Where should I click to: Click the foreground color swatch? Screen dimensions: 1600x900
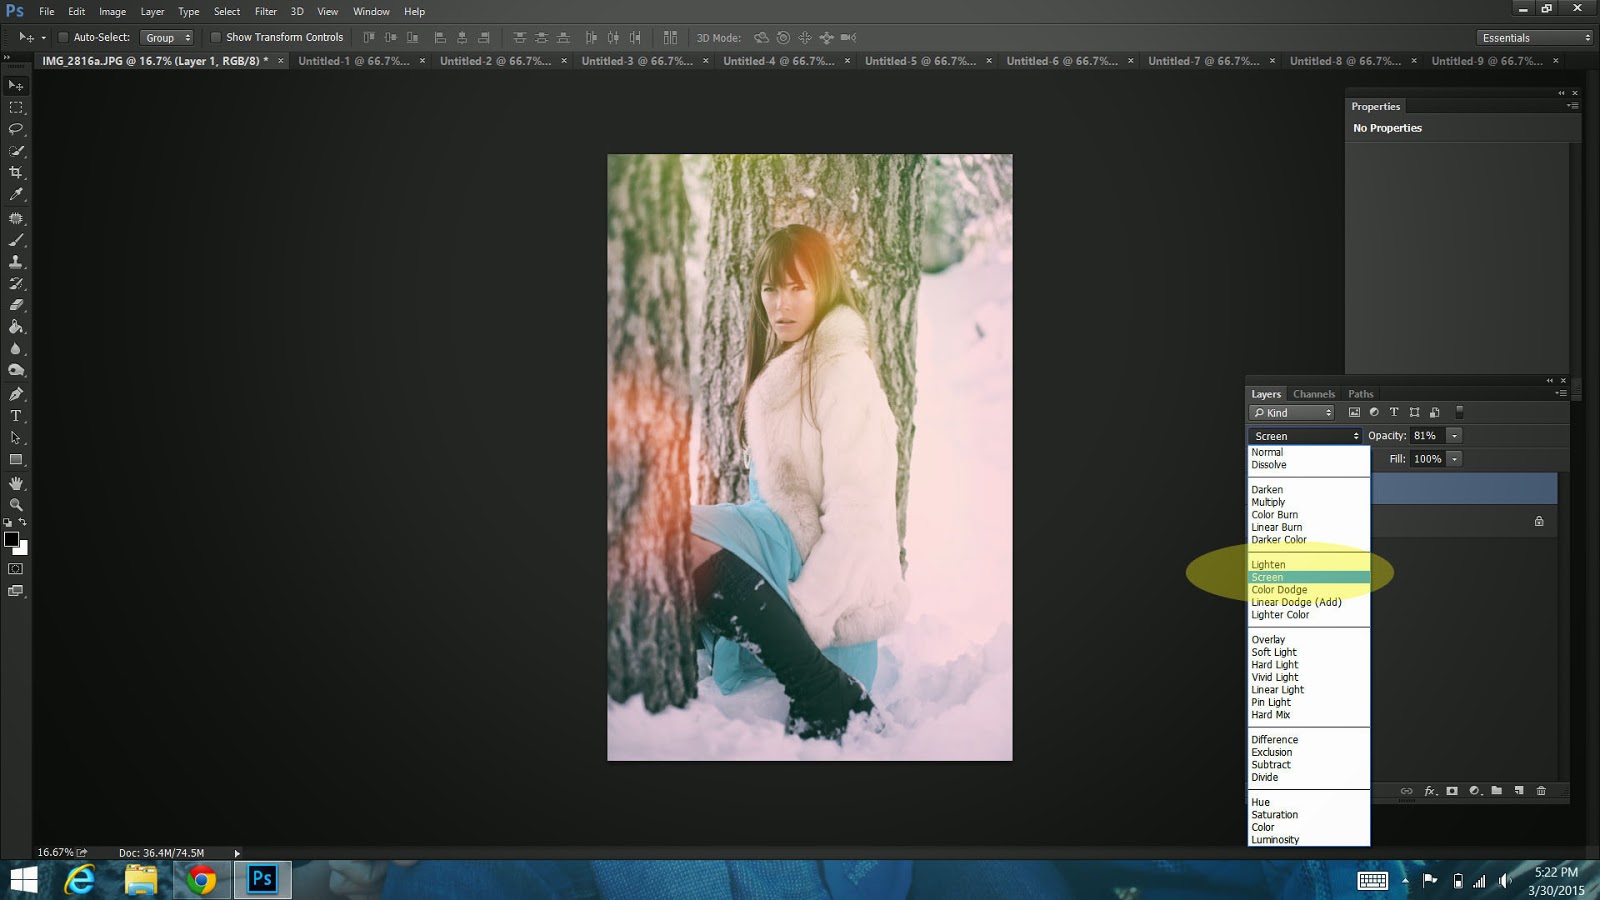tap(11, 539)
